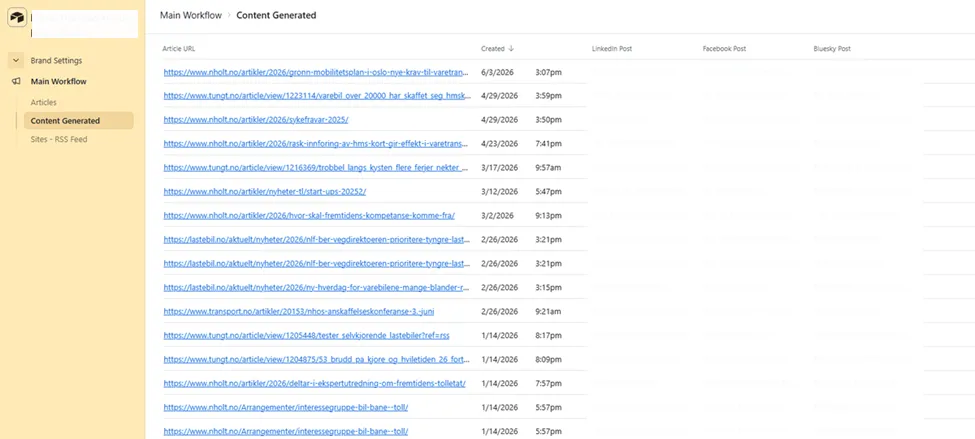Open Sites - RSS Feed page
The height and width of the screenshot is (439, 975).
point(59,139)
